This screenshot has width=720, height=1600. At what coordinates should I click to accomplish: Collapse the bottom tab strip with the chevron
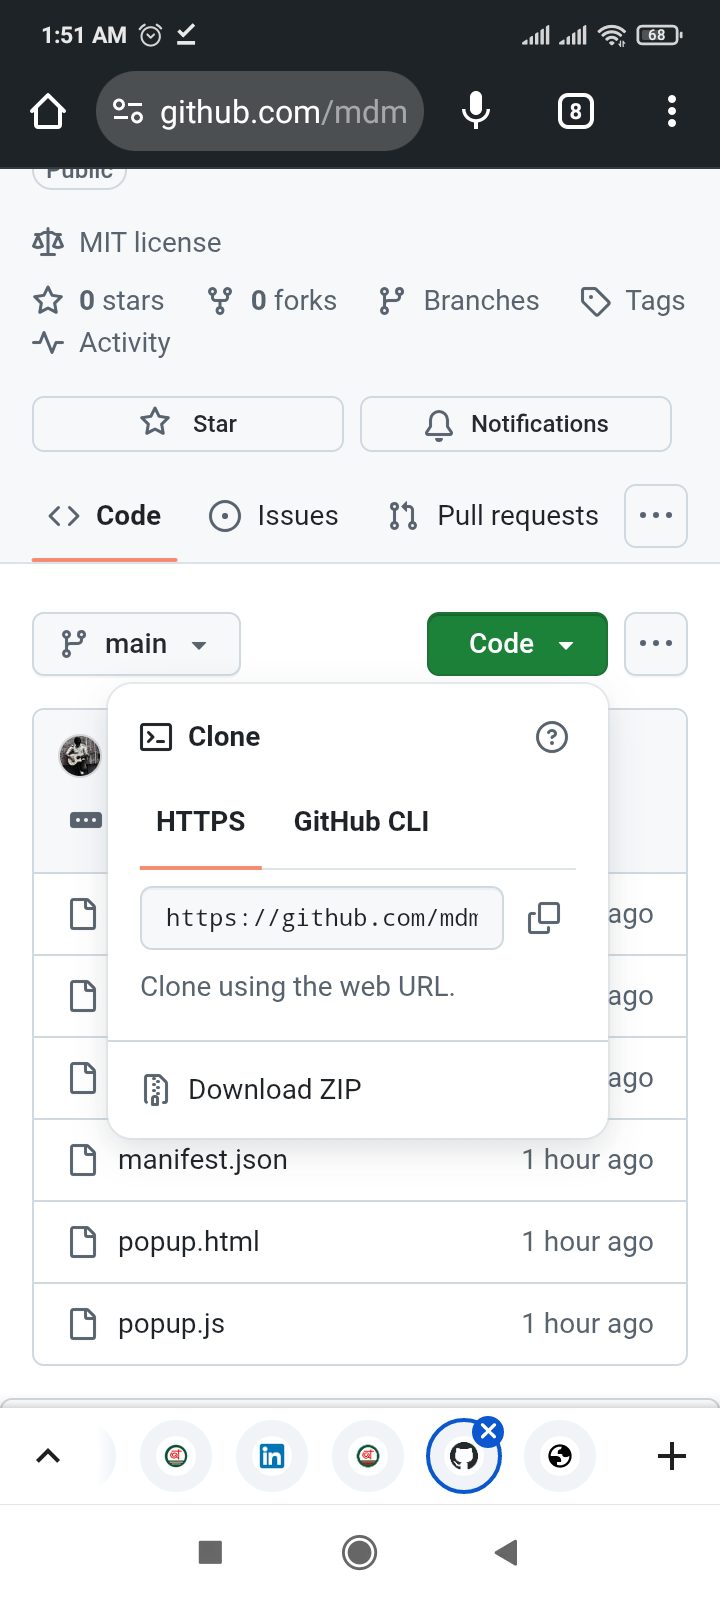(x=47, y=1456)
